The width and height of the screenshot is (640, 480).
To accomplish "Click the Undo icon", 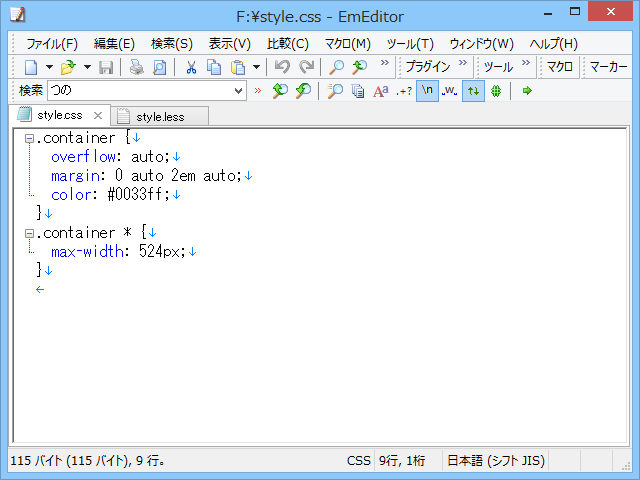I will click(282, 67).
